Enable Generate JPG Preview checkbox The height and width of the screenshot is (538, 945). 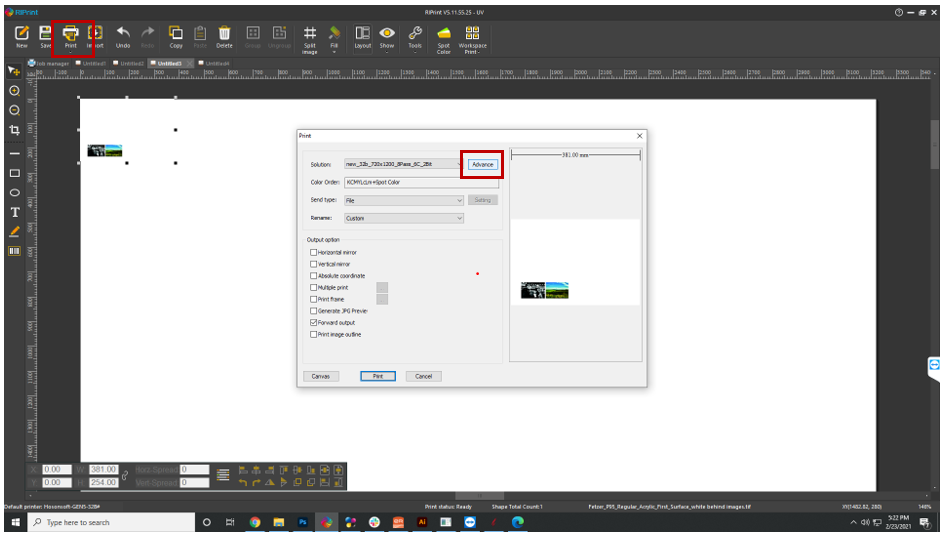pyautogui.click(x=313, y=311)
